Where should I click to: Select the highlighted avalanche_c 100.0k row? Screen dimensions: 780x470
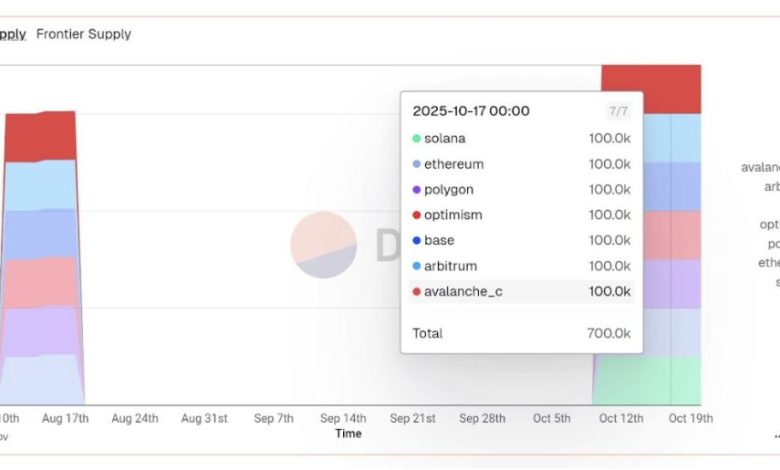tap(521, 292)
